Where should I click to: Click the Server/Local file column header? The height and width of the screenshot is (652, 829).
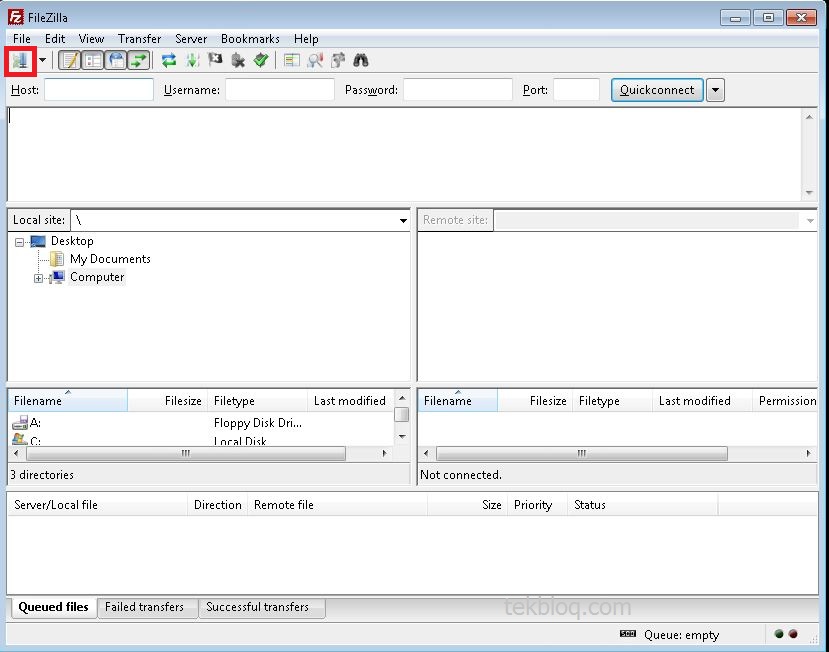pyautogui.click(x=97, y=505)
